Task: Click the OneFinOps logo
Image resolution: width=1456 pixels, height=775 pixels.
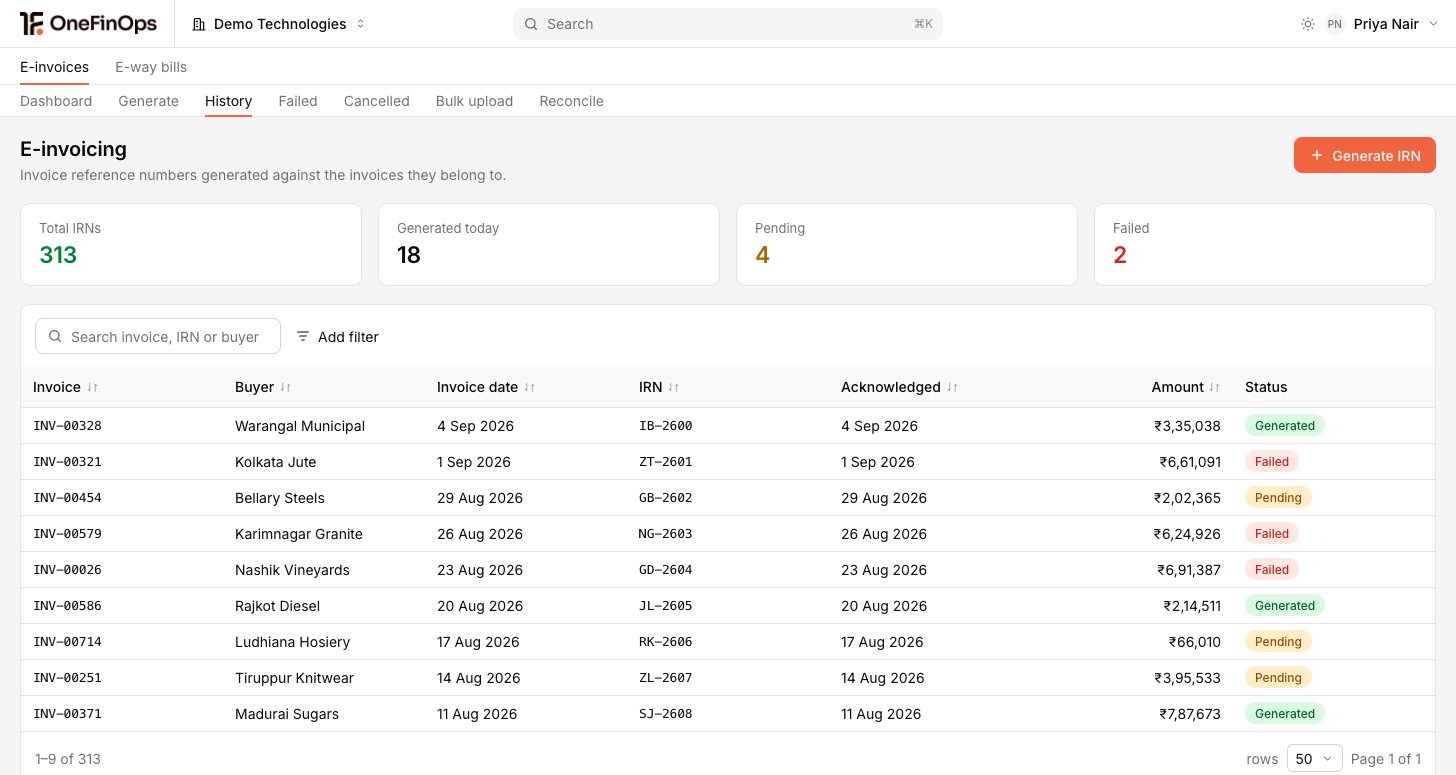Action: (88, 24)
